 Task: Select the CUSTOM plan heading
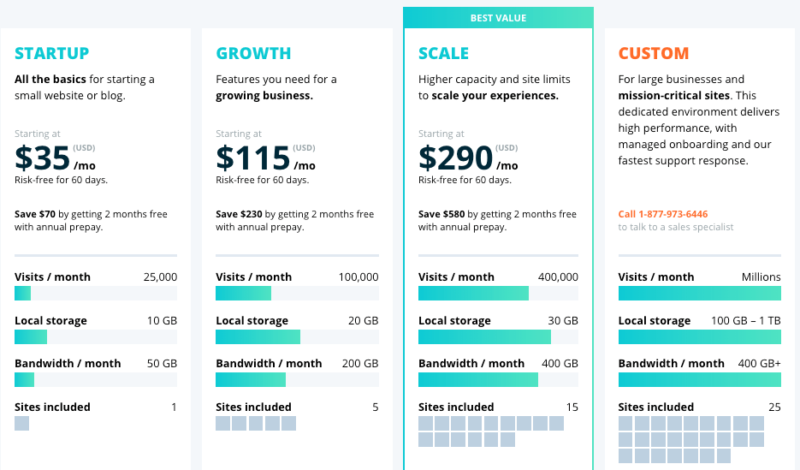654,53
